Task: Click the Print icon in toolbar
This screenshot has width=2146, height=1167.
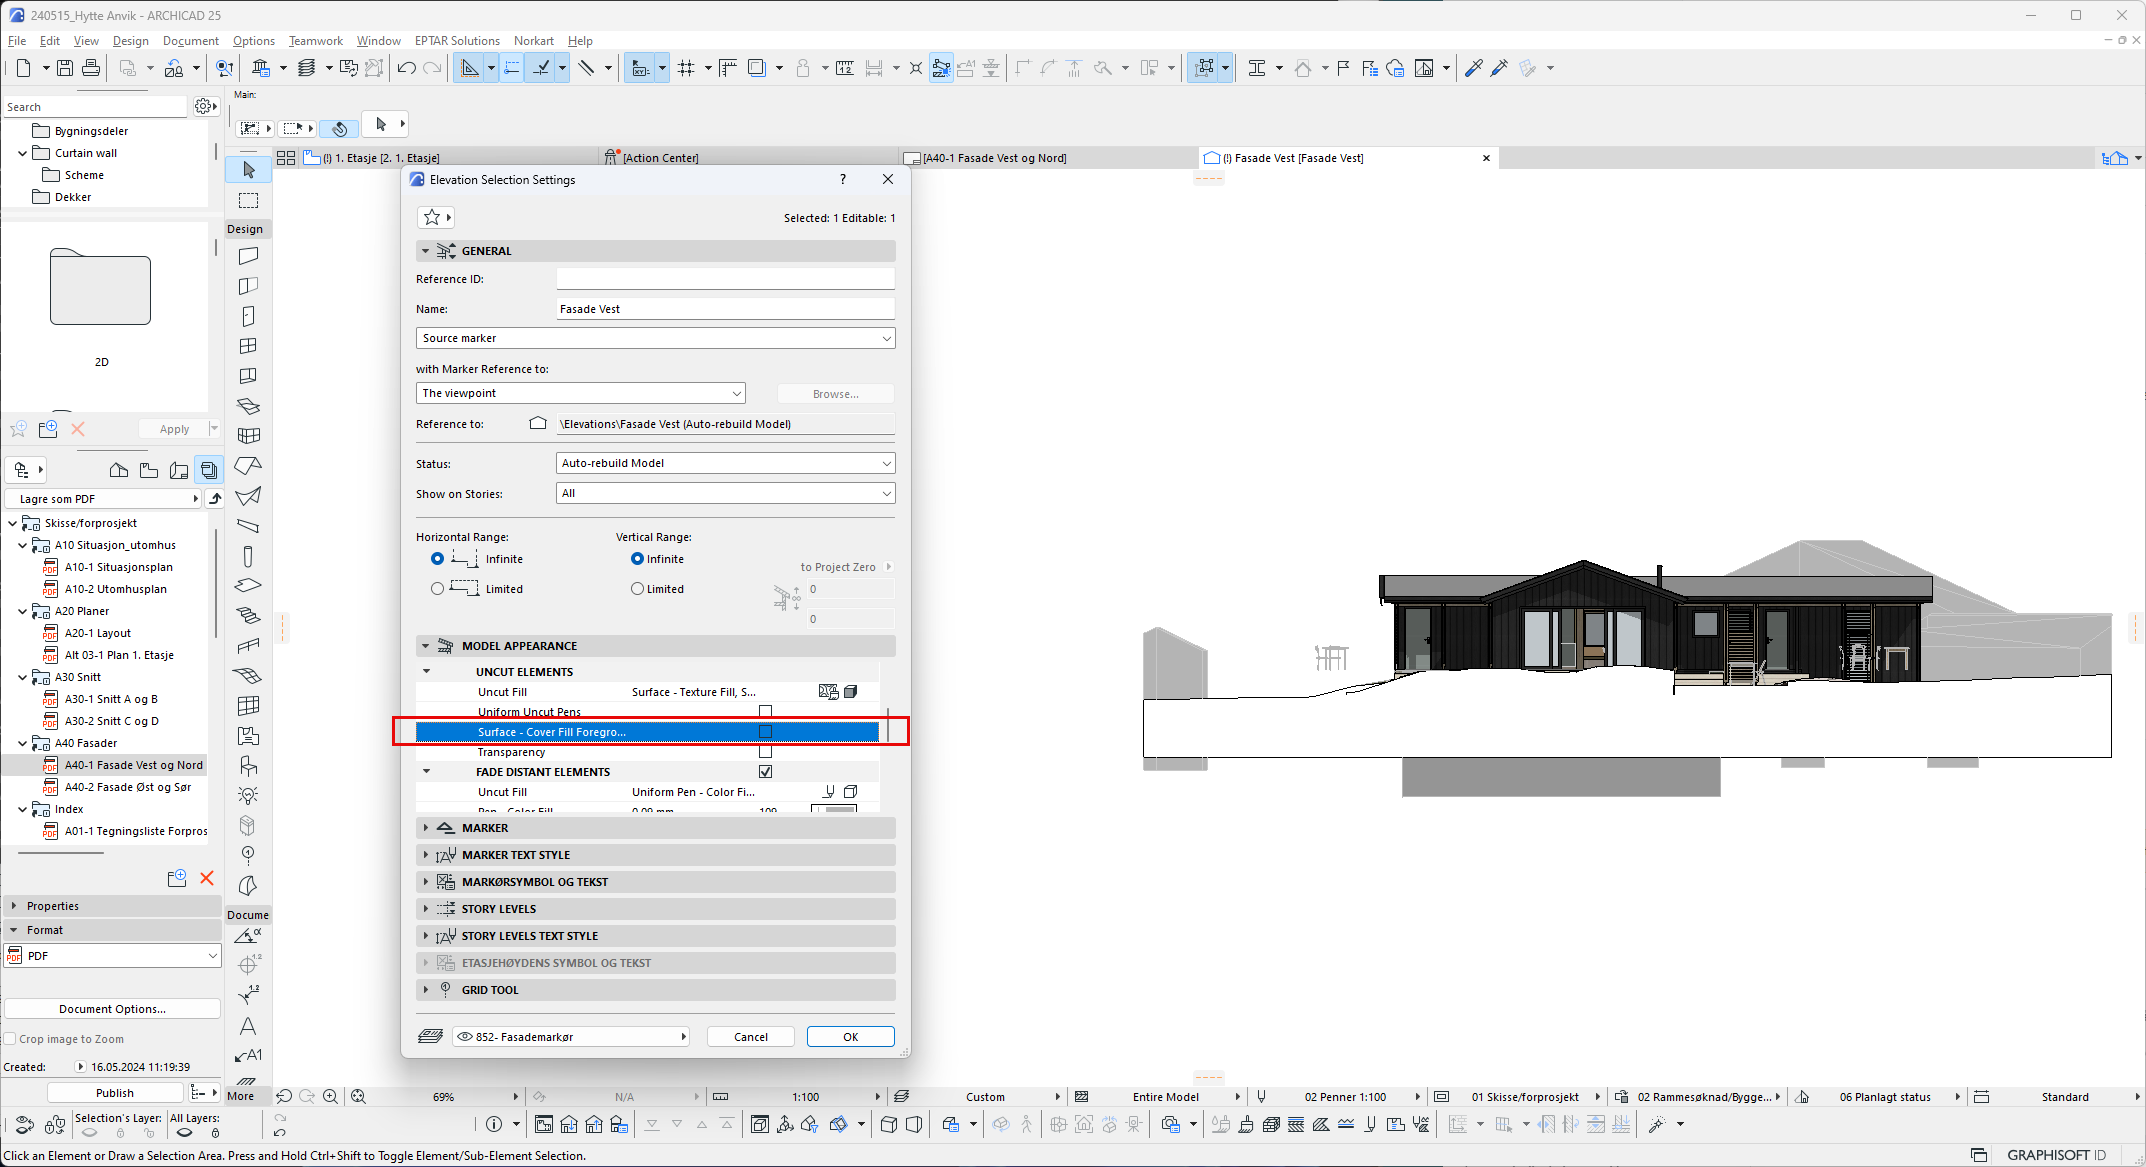Action: point(91,68)
